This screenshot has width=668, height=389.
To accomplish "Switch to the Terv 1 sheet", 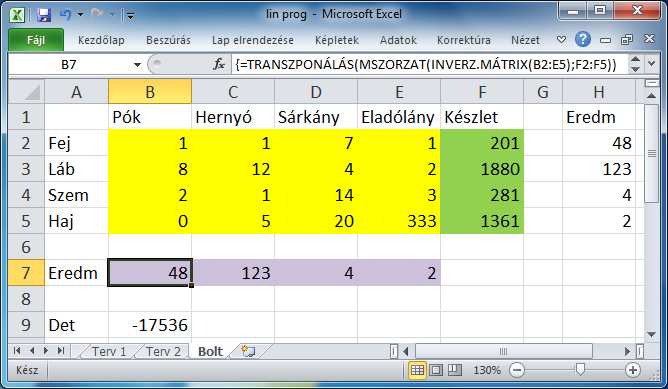I will click(x=109, y=352).
